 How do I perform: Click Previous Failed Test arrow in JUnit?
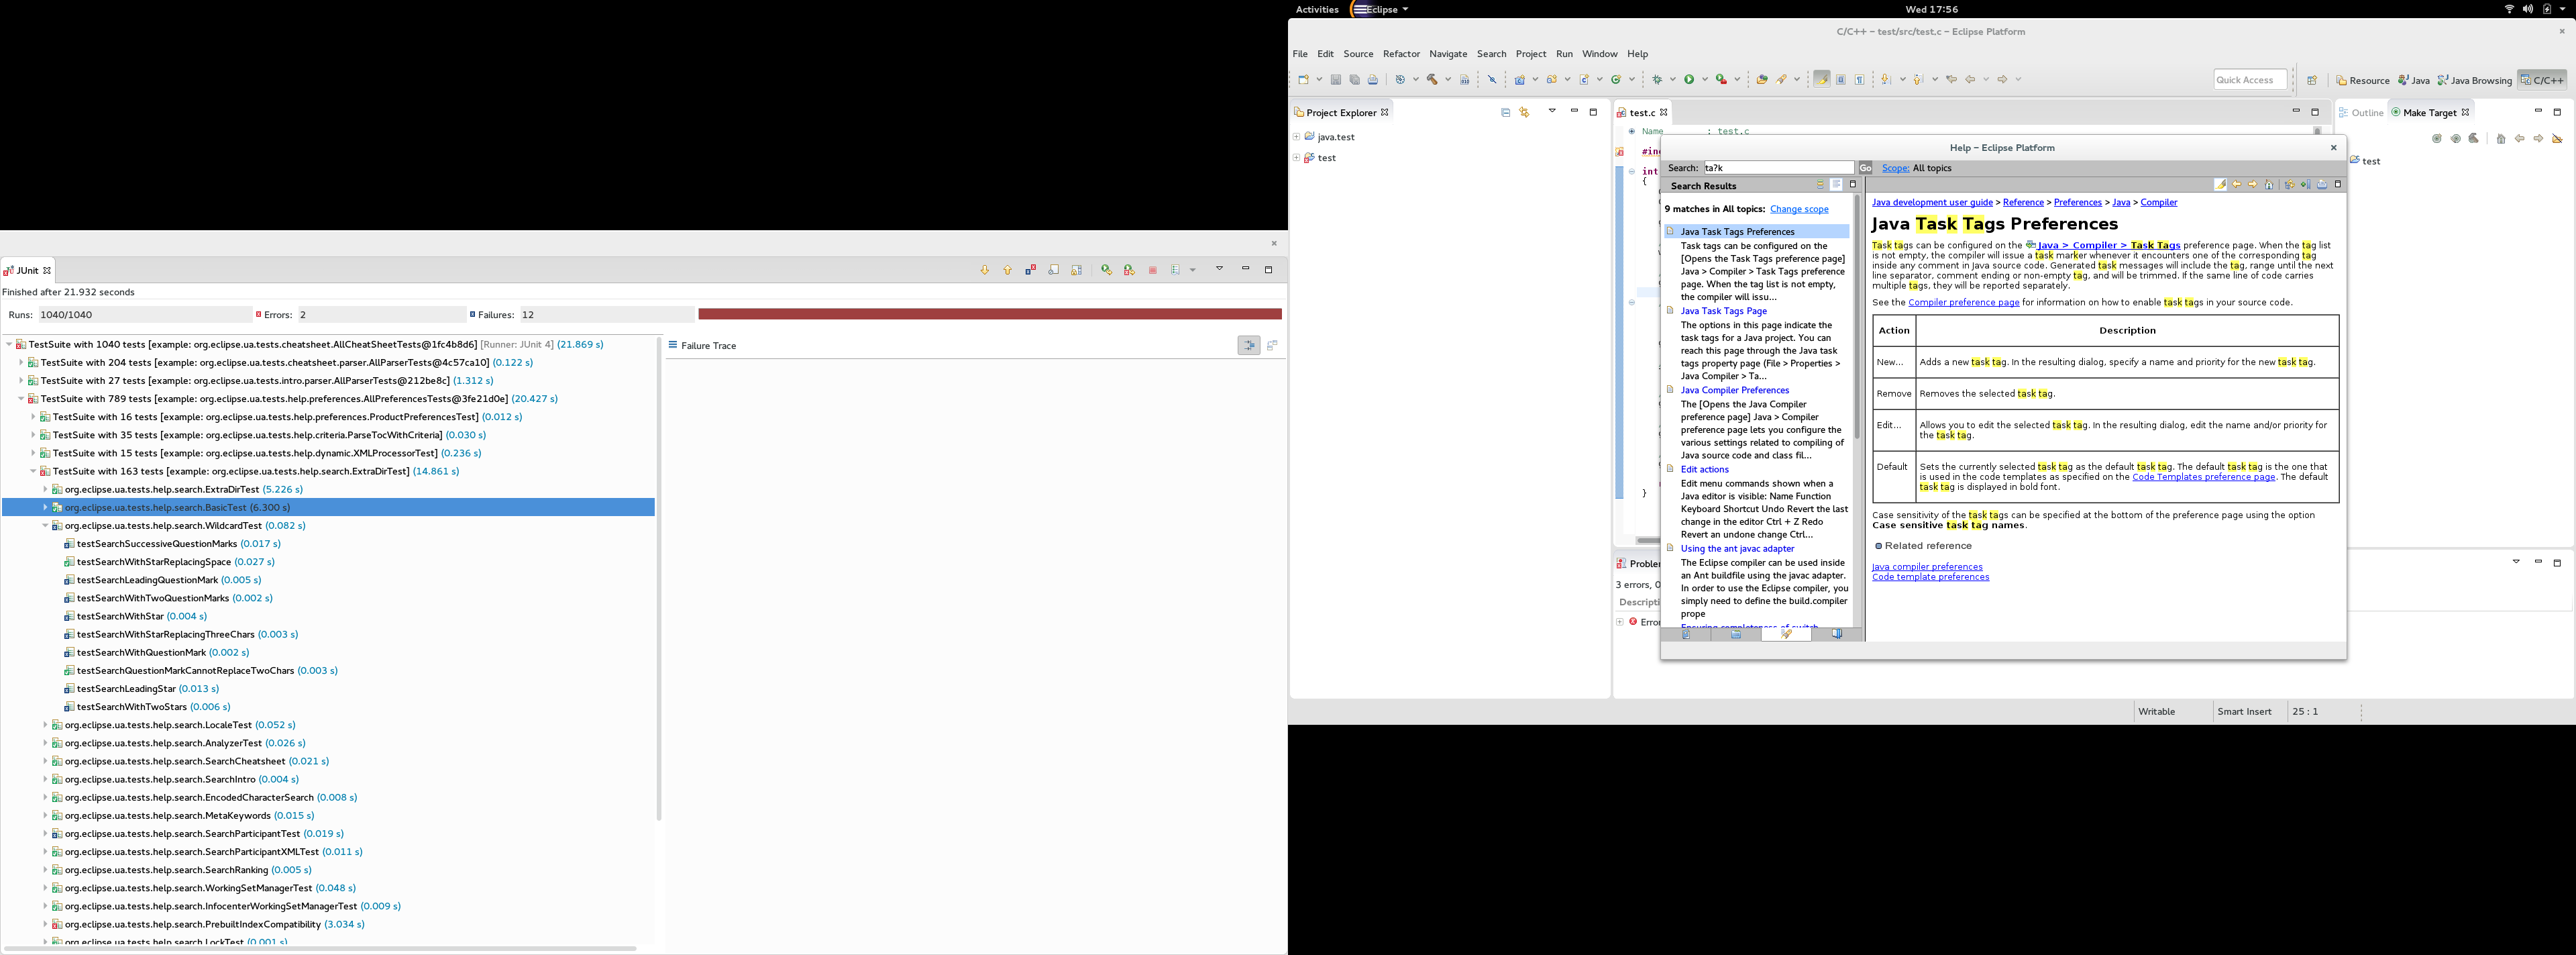tap(1007, 270)
